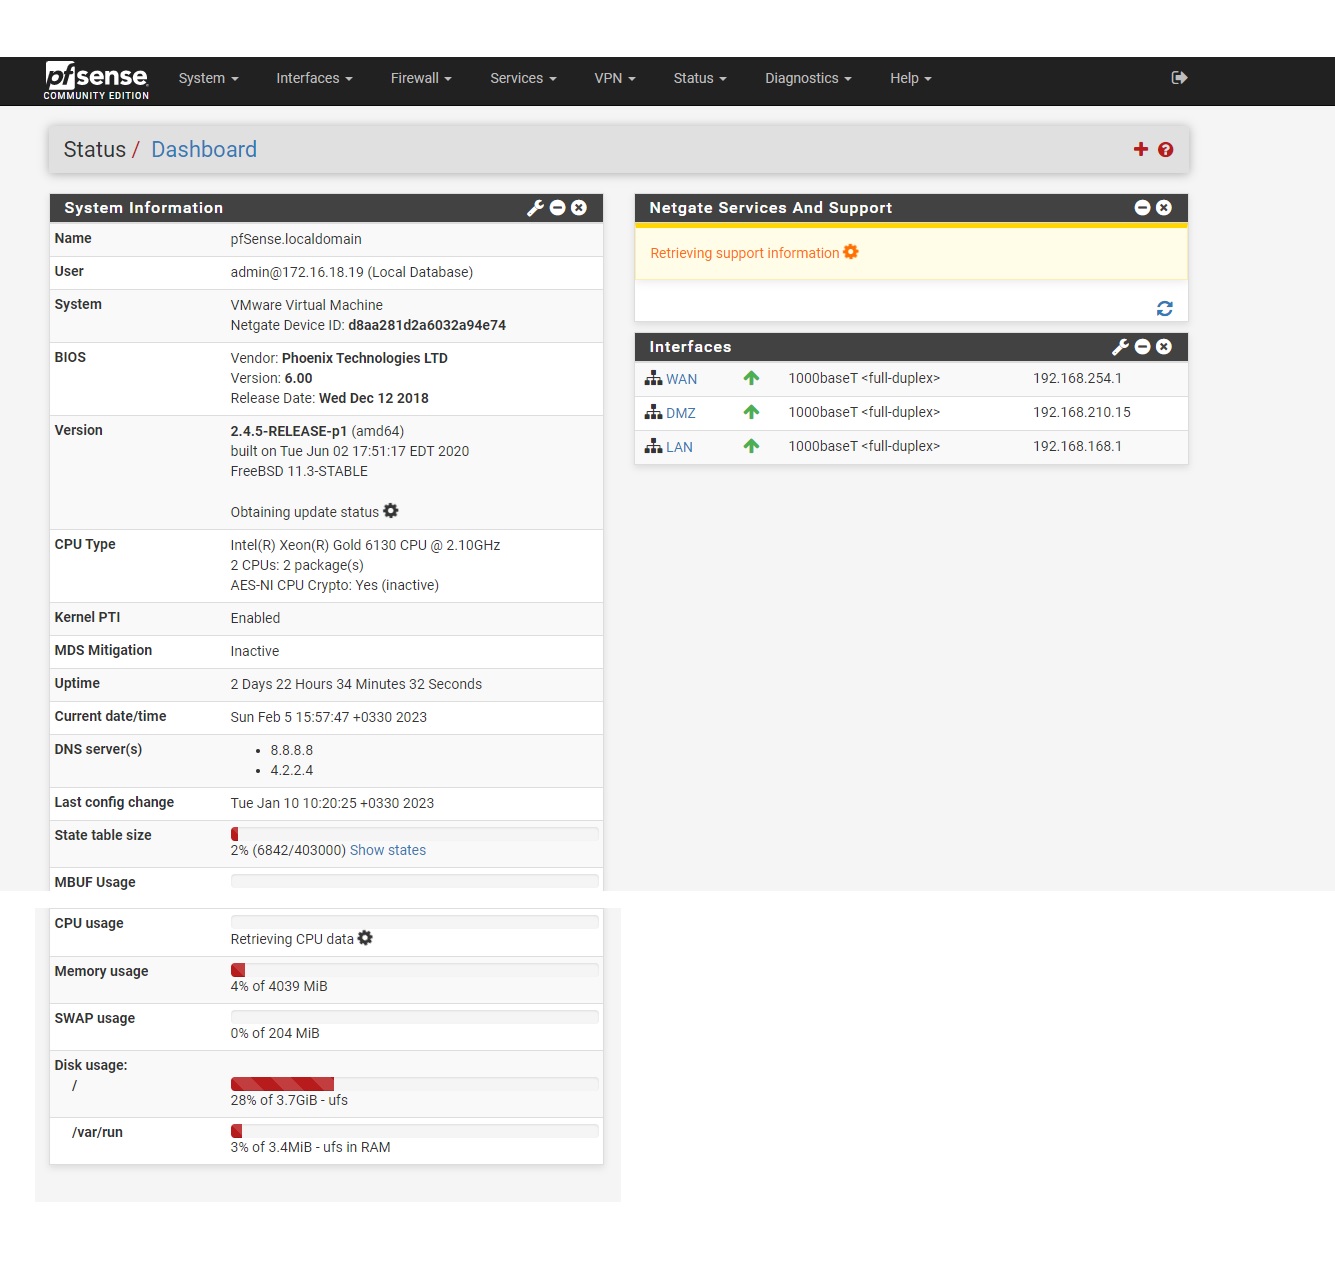1335x1266 pixels.
Task: Open the Diagnostics dropdown menu
Action: point(807,78)
